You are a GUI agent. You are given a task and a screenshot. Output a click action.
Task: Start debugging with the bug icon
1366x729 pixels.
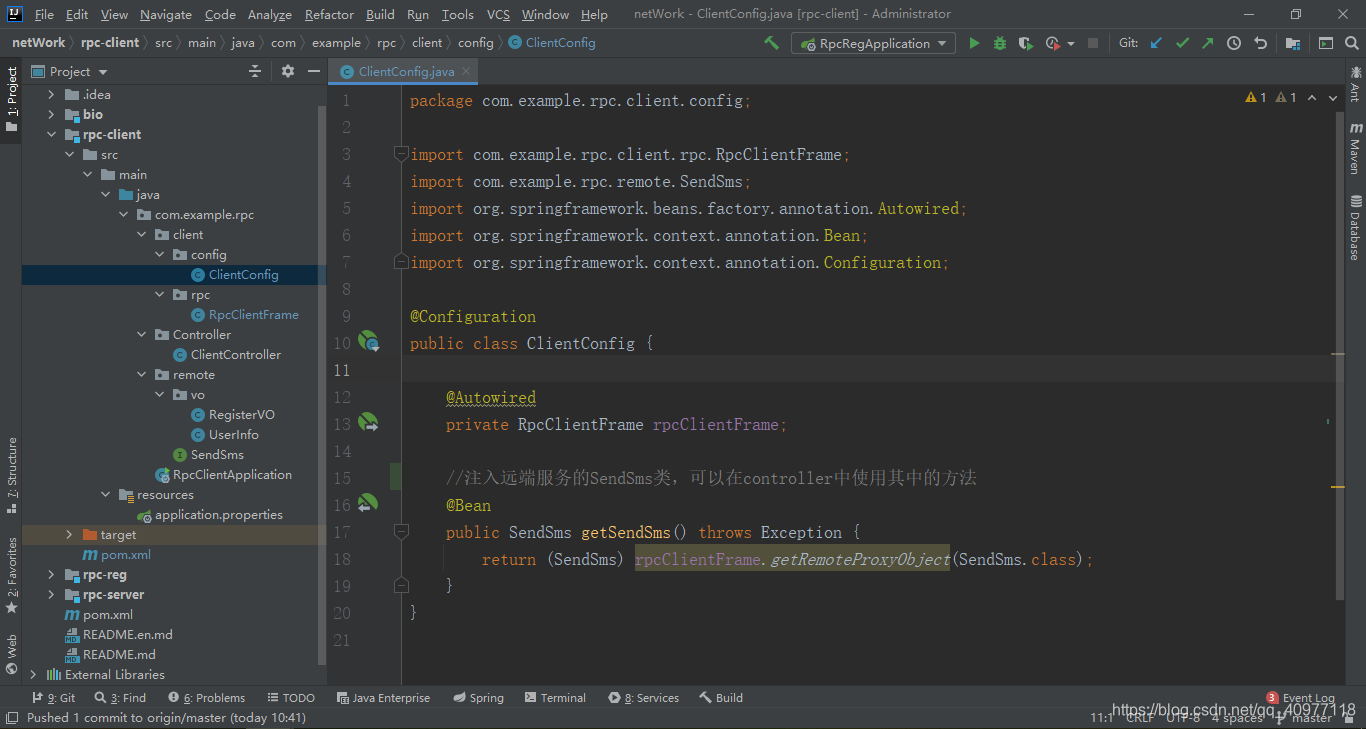pyautogui.click(x=1000, y=43)
